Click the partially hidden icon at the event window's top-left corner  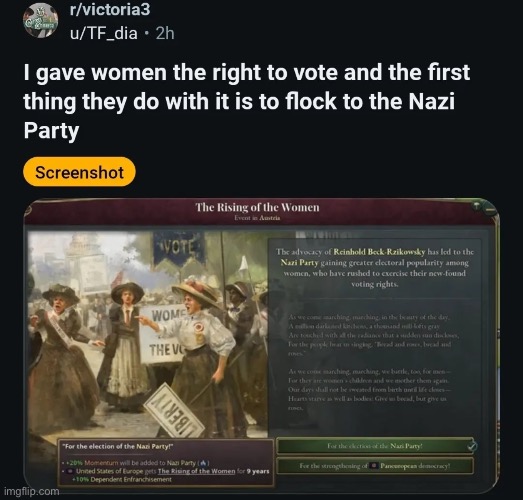coord(27,209)
